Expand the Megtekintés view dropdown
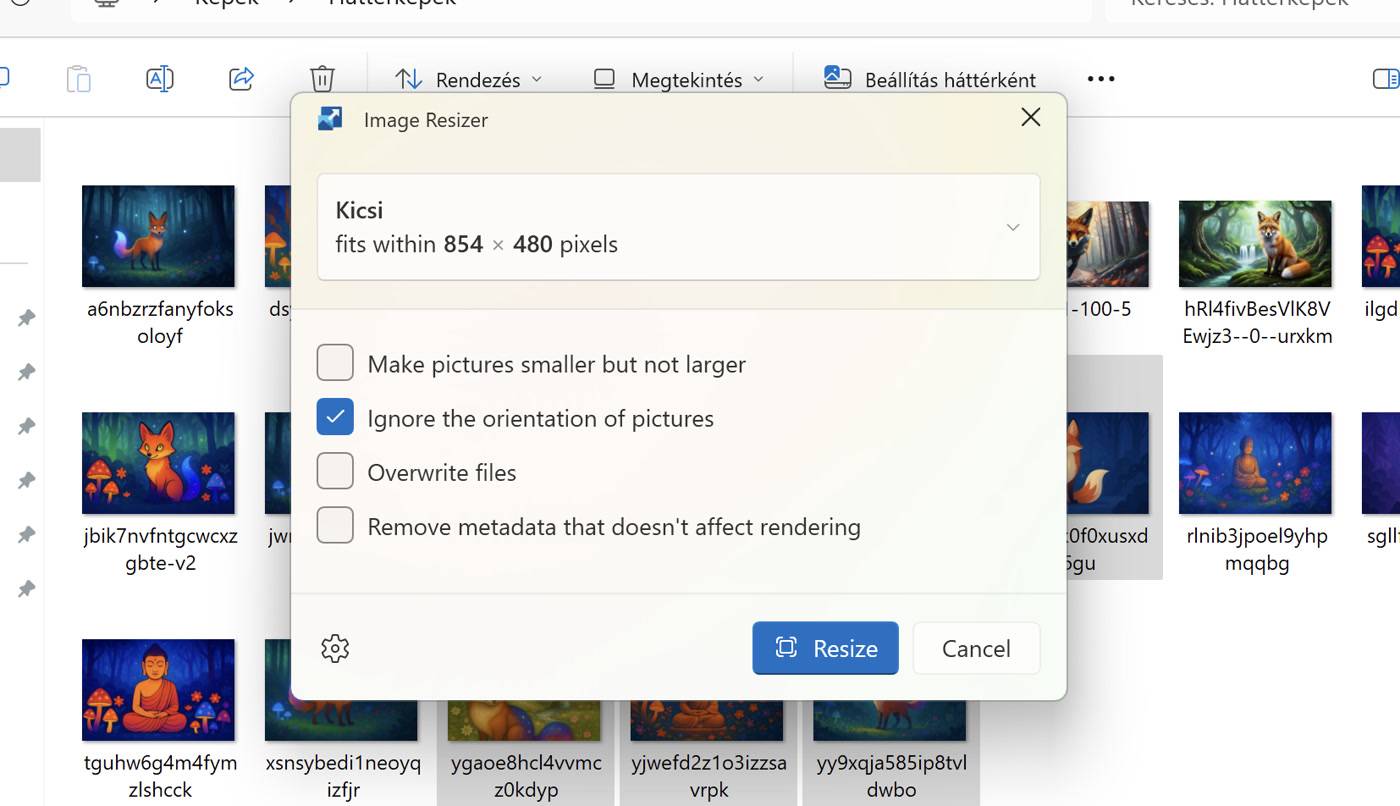 678,79
